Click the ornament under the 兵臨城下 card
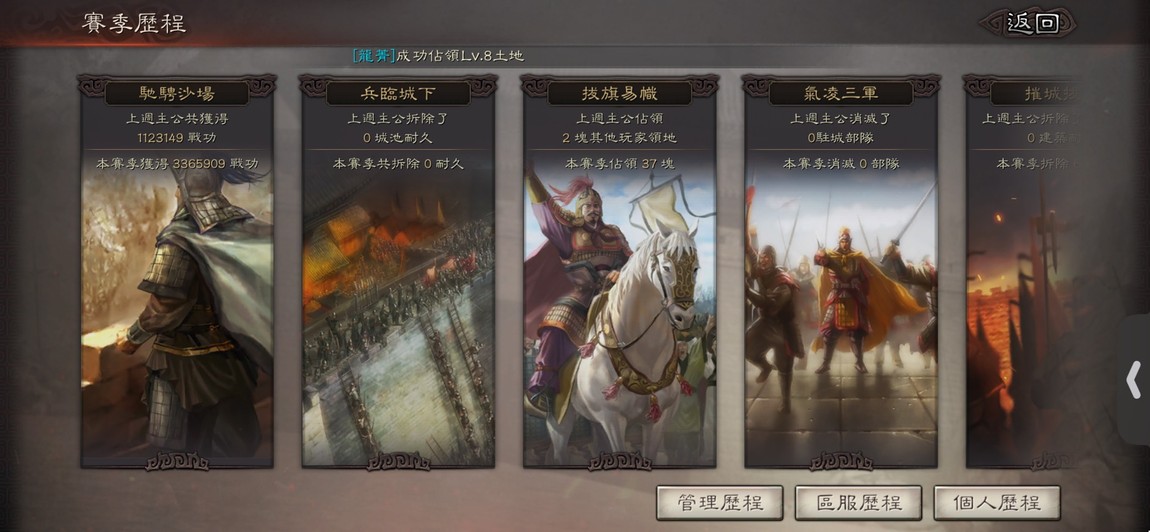 pyautogui.click(x=398, y=462)
